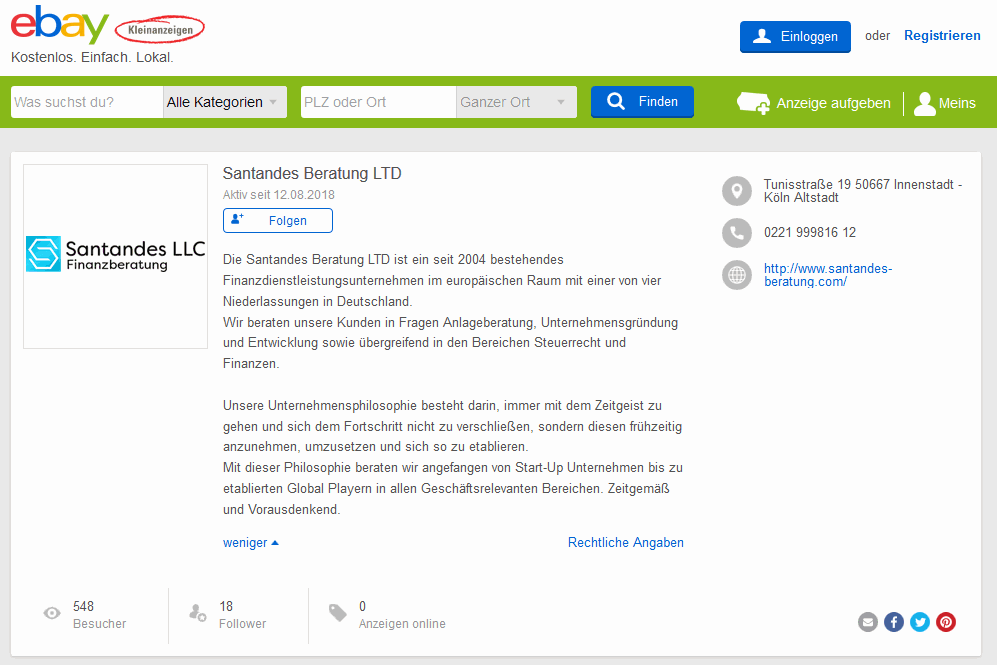Click the globe website icon
The image size is (997, 665).
737,275
